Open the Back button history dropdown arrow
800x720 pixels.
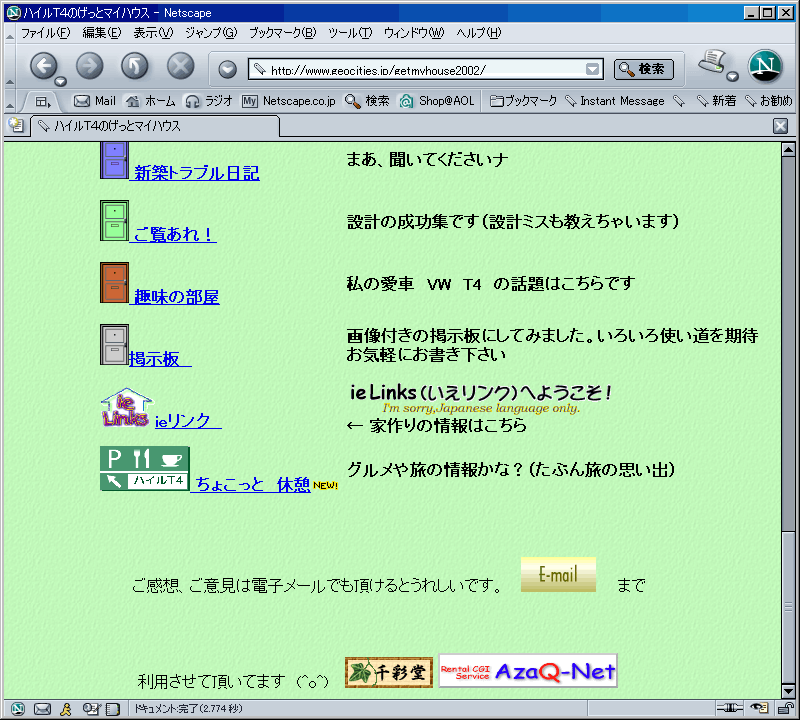coord(61,81)
